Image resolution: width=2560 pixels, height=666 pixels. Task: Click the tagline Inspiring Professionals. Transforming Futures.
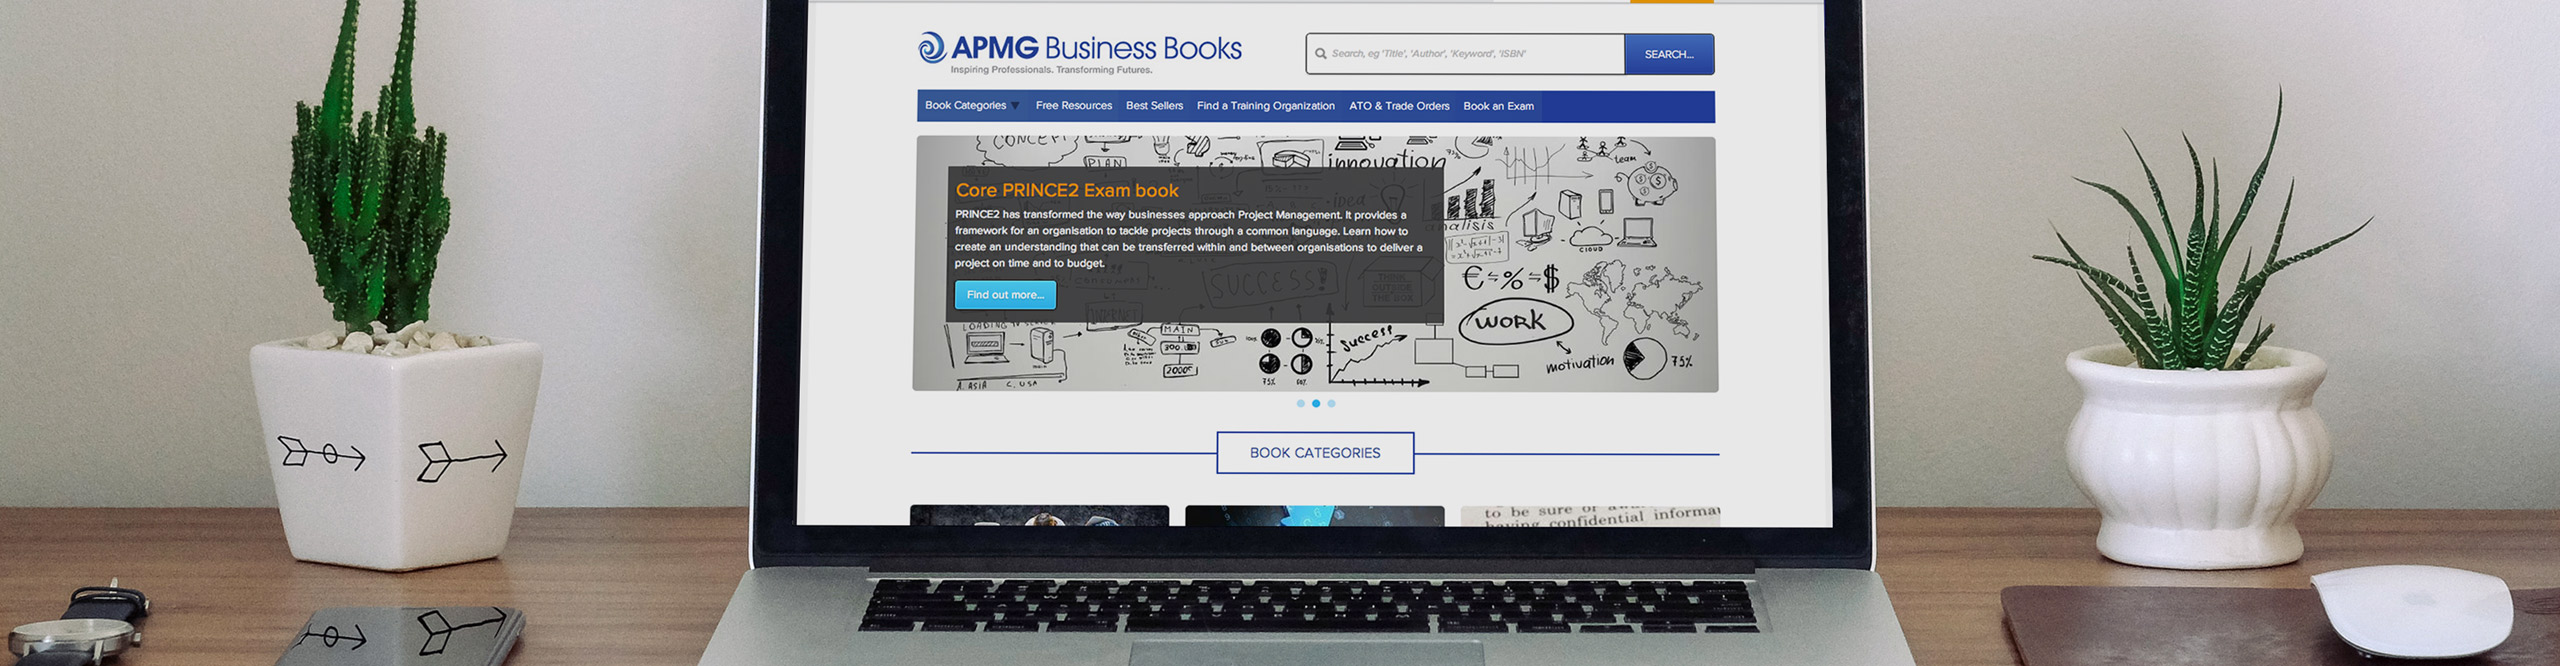point(1051,70)
